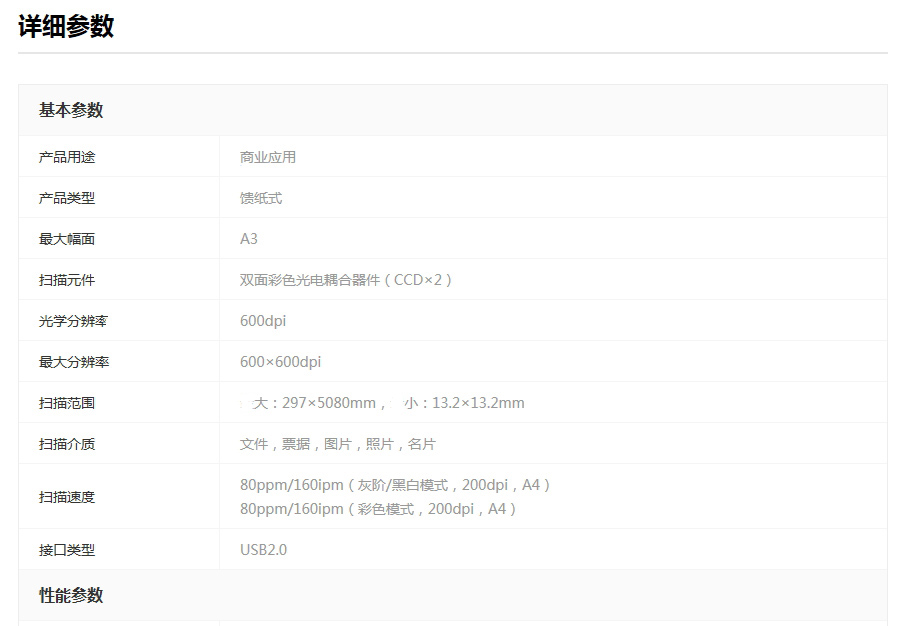The width and height of the screenshot is (915, 626).
Task: Select the A3 format value
Action: (x=249, y=239)
